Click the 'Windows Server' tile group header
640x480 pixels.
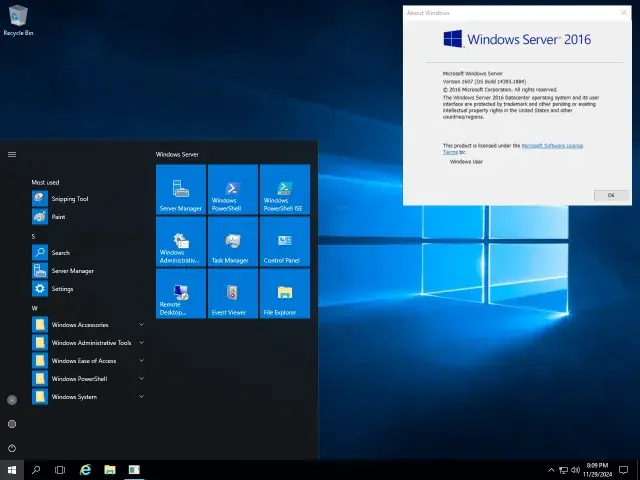[x=177, y=154]
